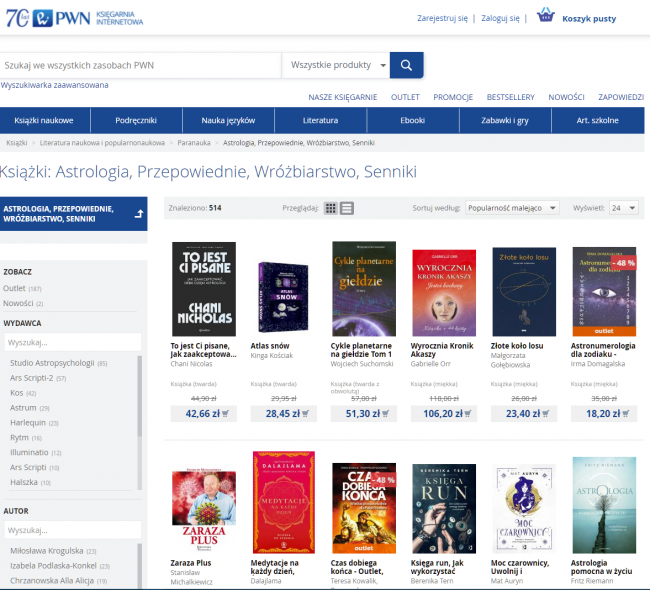Click the magnifying glass search button
650x590 pixels.
[406, 66]
